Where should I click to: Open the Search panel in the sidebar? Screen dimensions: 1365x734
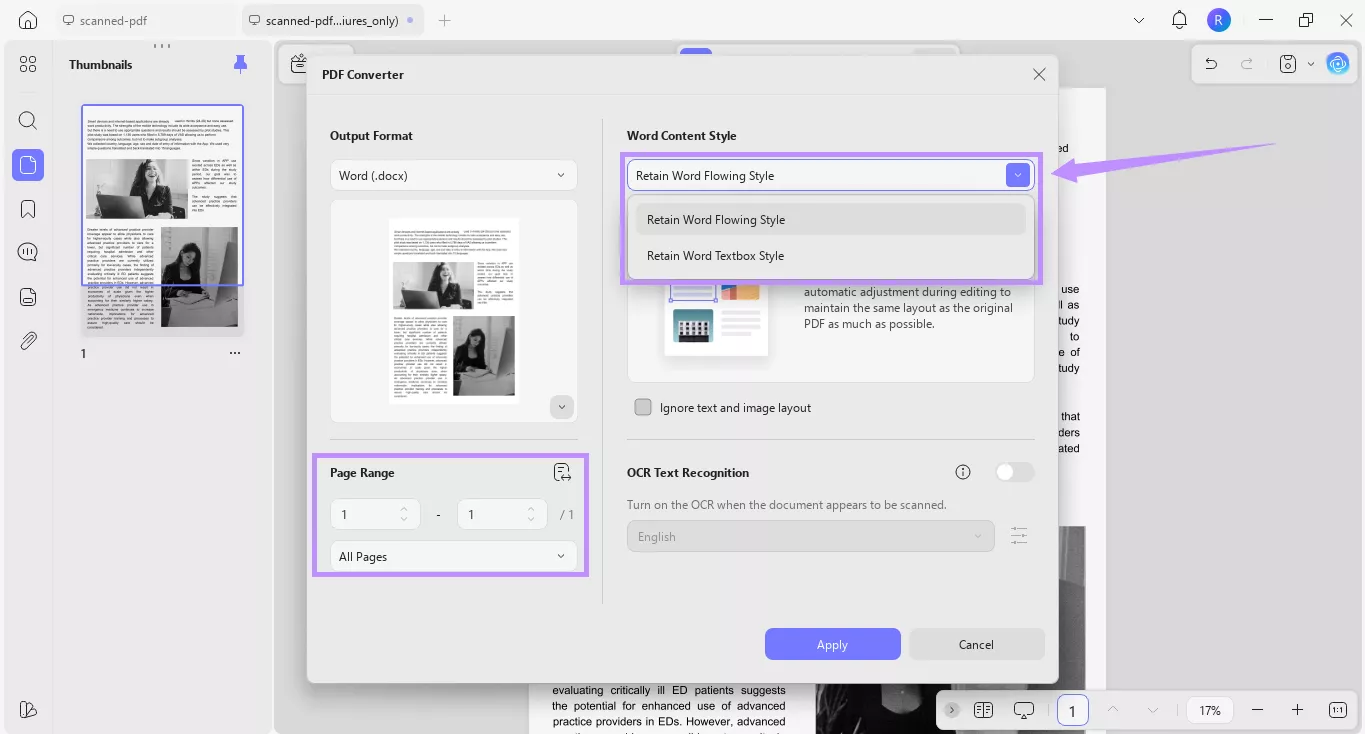[x=27, y=120]
